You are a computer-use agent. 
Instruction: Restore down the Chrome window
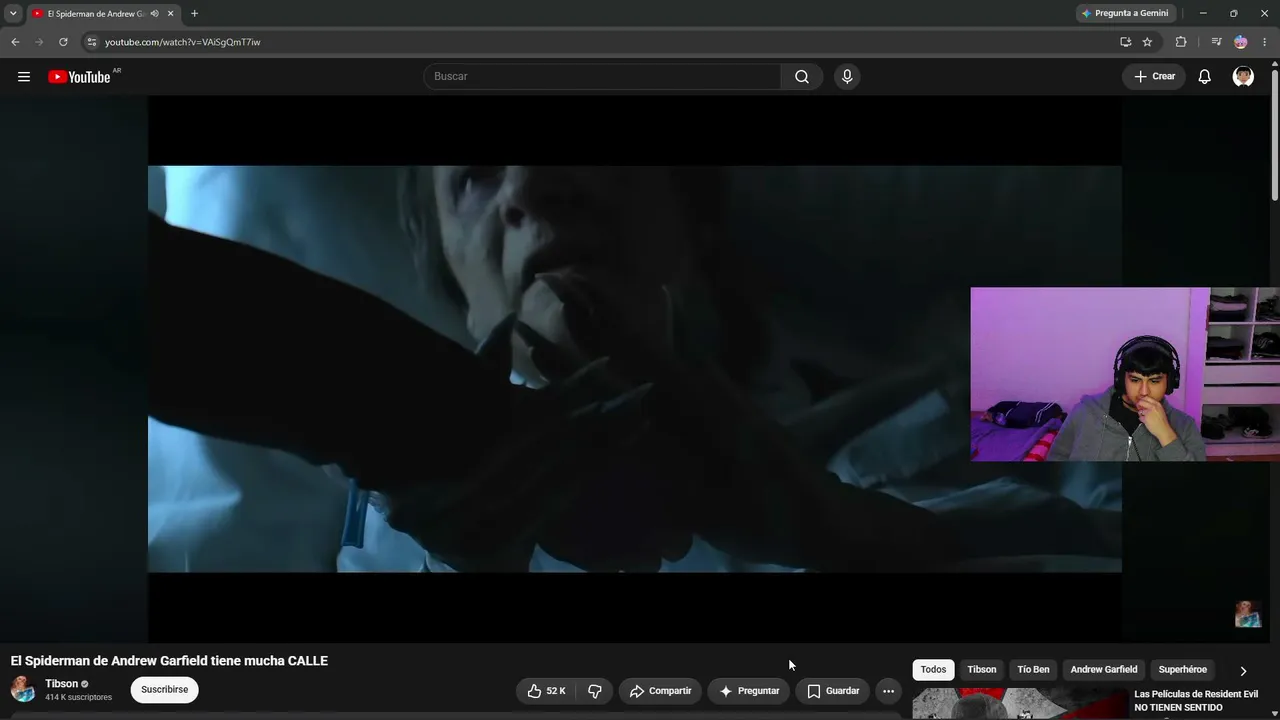1233,13
